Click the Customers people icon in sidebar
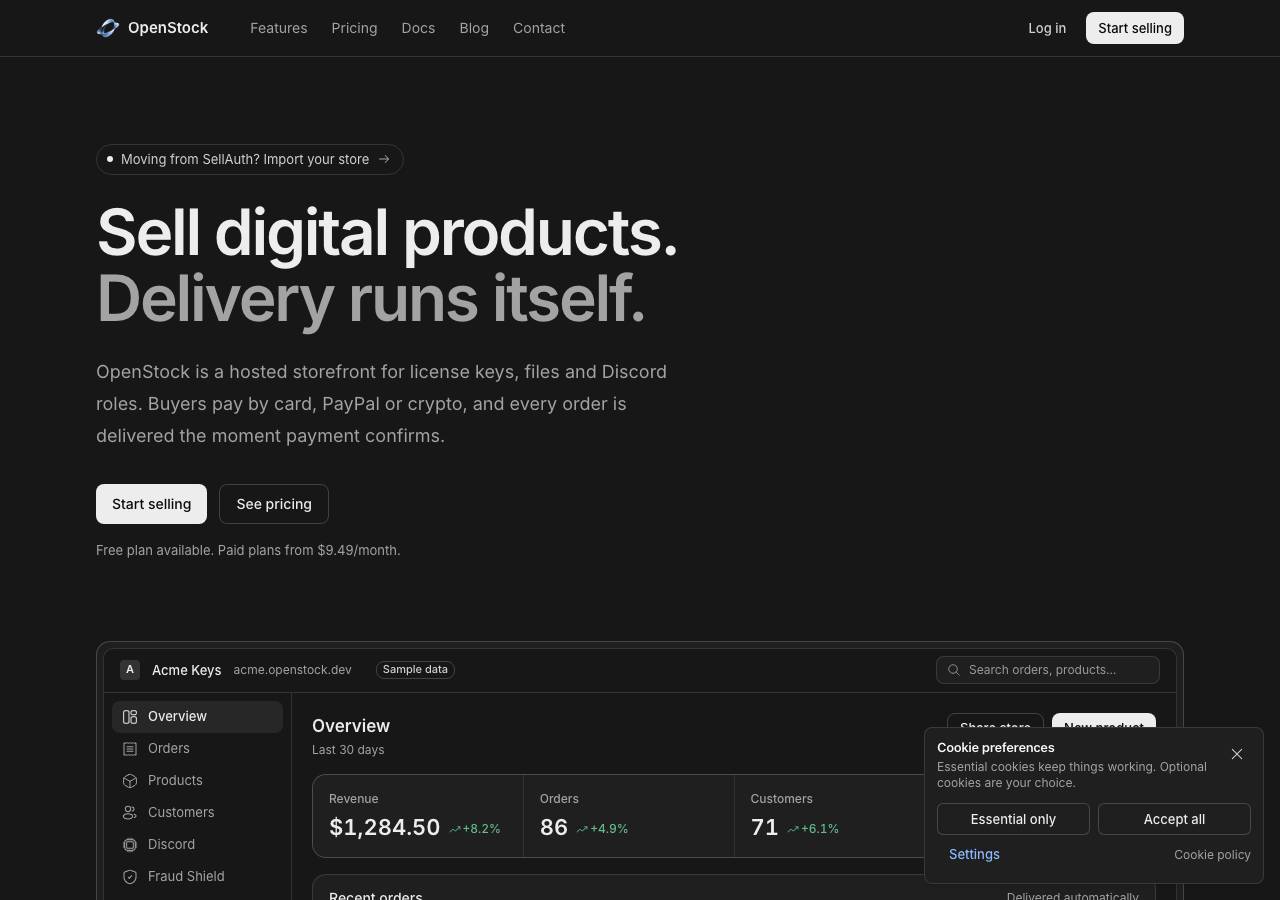The height and width of the screenshot is (900, 1280). click(130, 813)
